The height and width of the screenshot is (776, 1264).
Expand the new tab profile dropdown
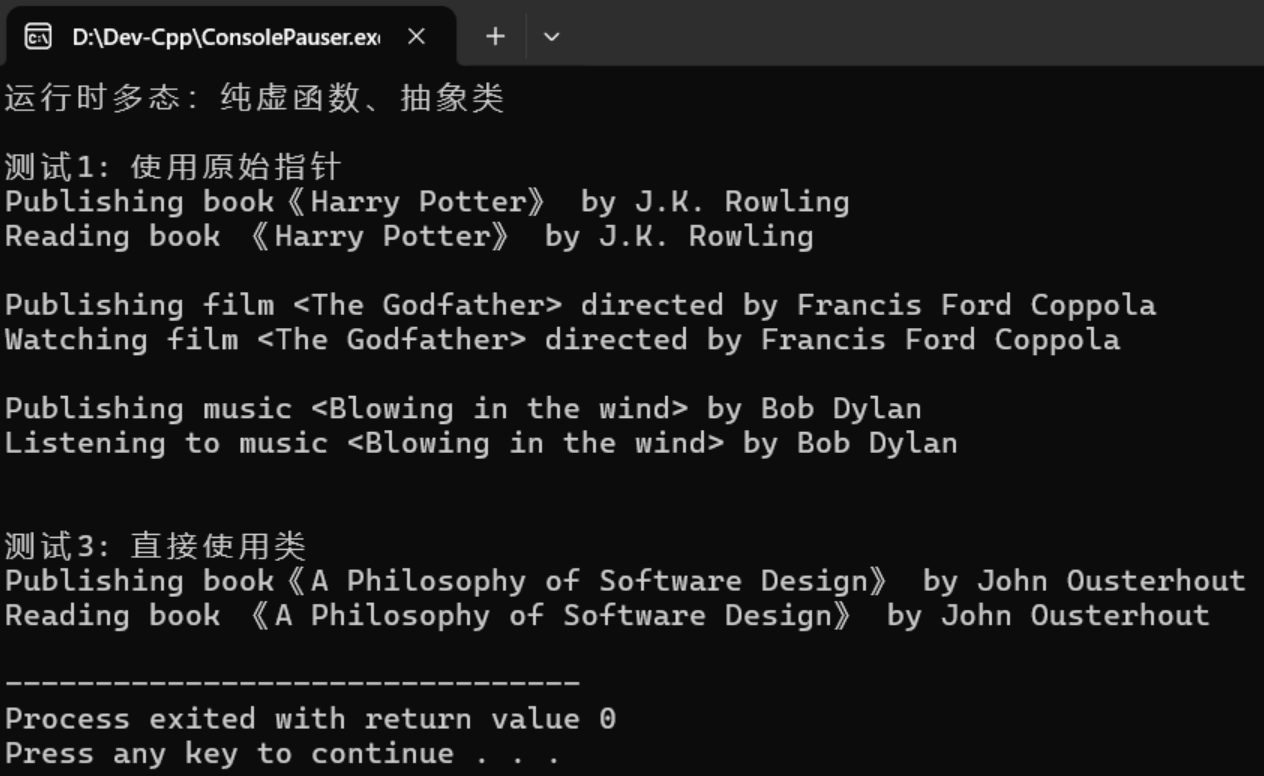[551, 37]
